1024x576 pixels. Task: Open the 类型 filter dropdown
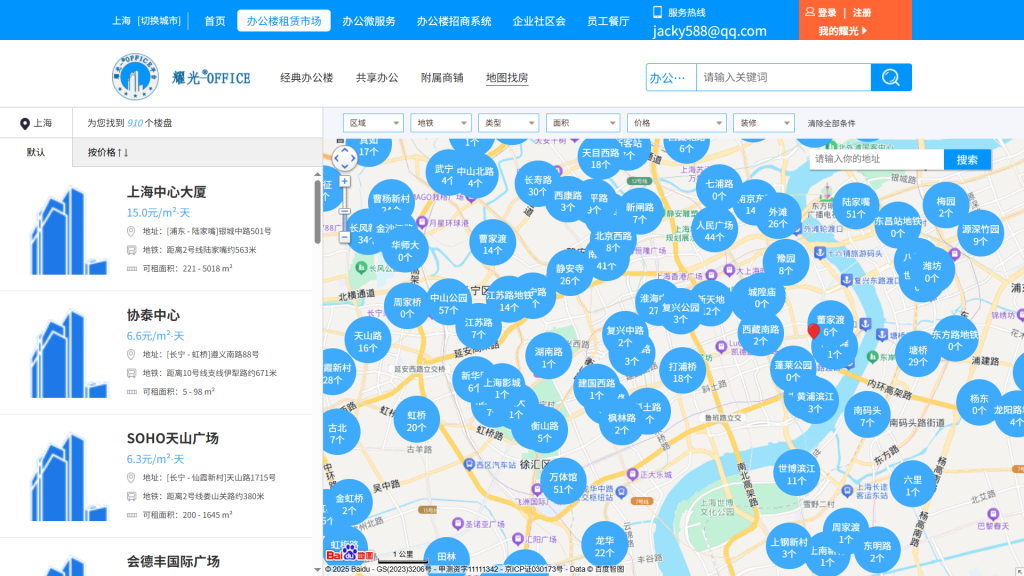point(508,123)
